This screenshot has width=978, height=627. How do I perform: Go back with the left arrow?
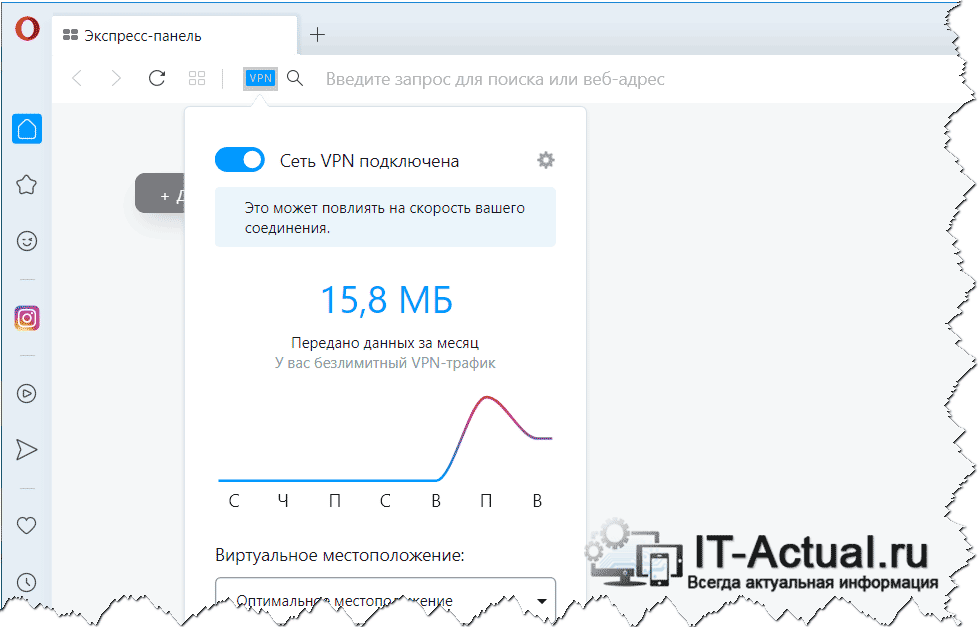click(x=77, y=79)
